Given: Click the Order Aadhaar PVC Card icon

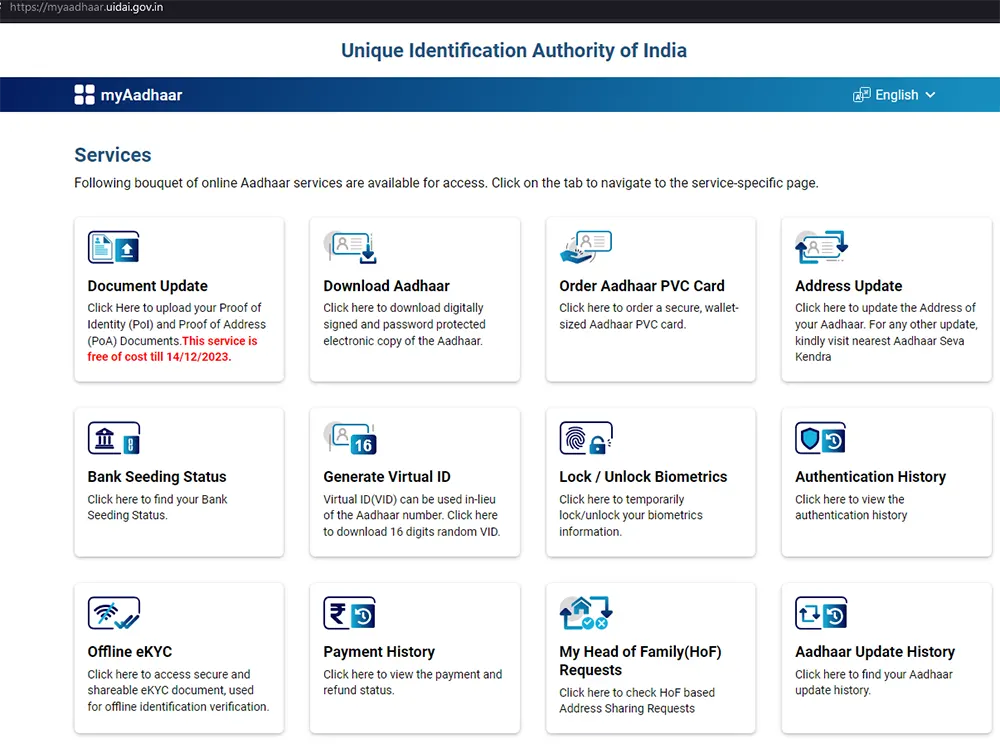Looking at the screenshot, I should [x=585, y=247].
